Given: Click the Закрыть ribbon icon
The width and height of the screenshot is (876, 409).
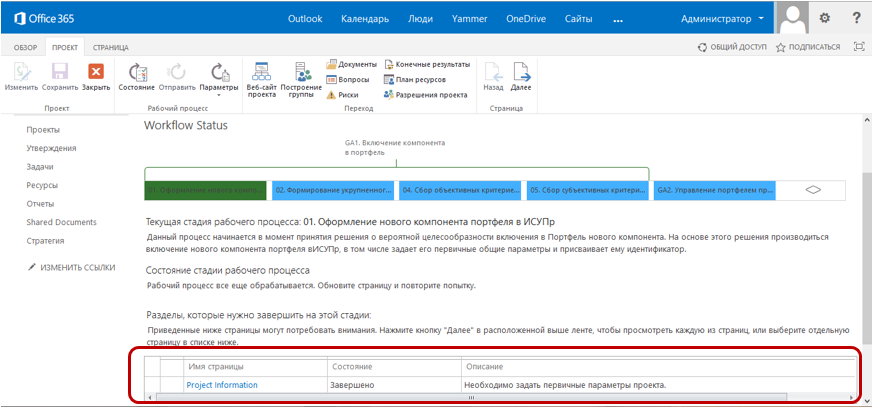Looking at the screenshot, I should [96, 77].
